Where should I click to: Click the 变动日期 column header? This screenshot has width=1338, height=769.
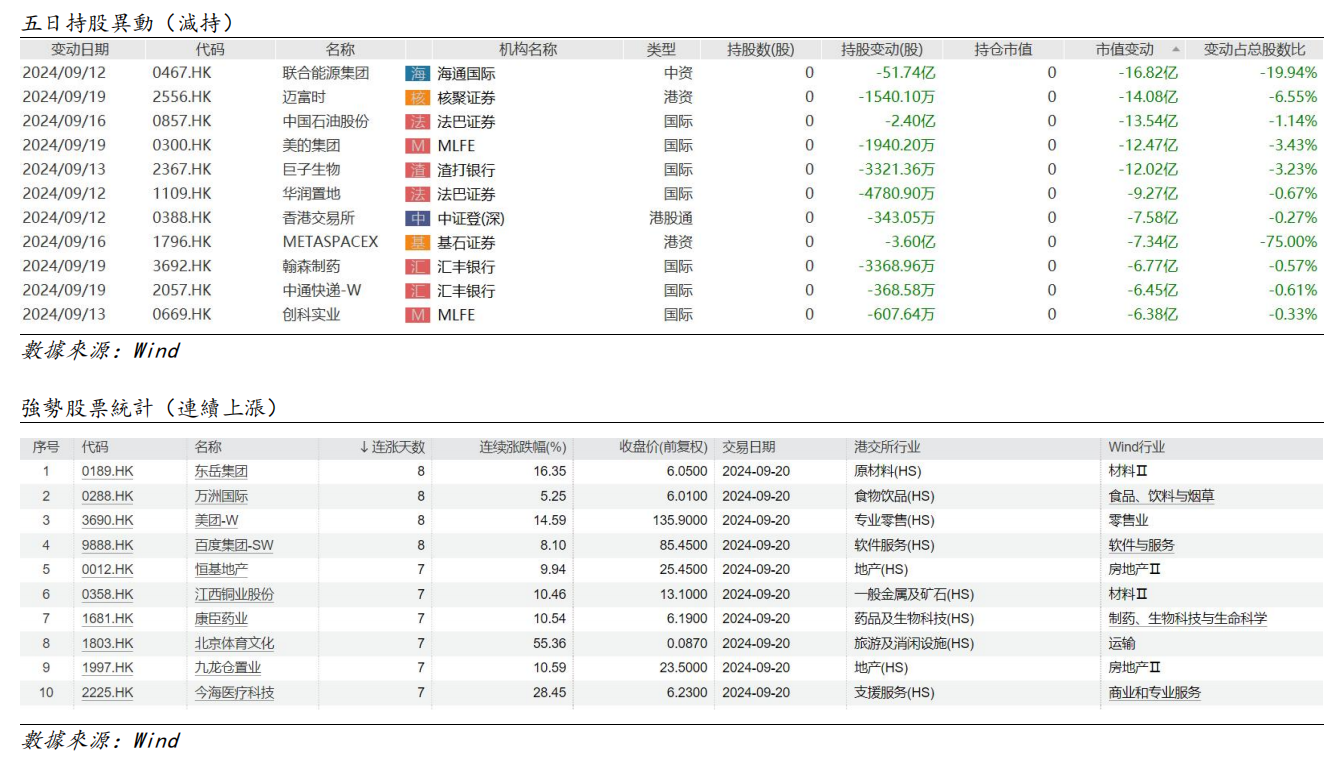81,49
